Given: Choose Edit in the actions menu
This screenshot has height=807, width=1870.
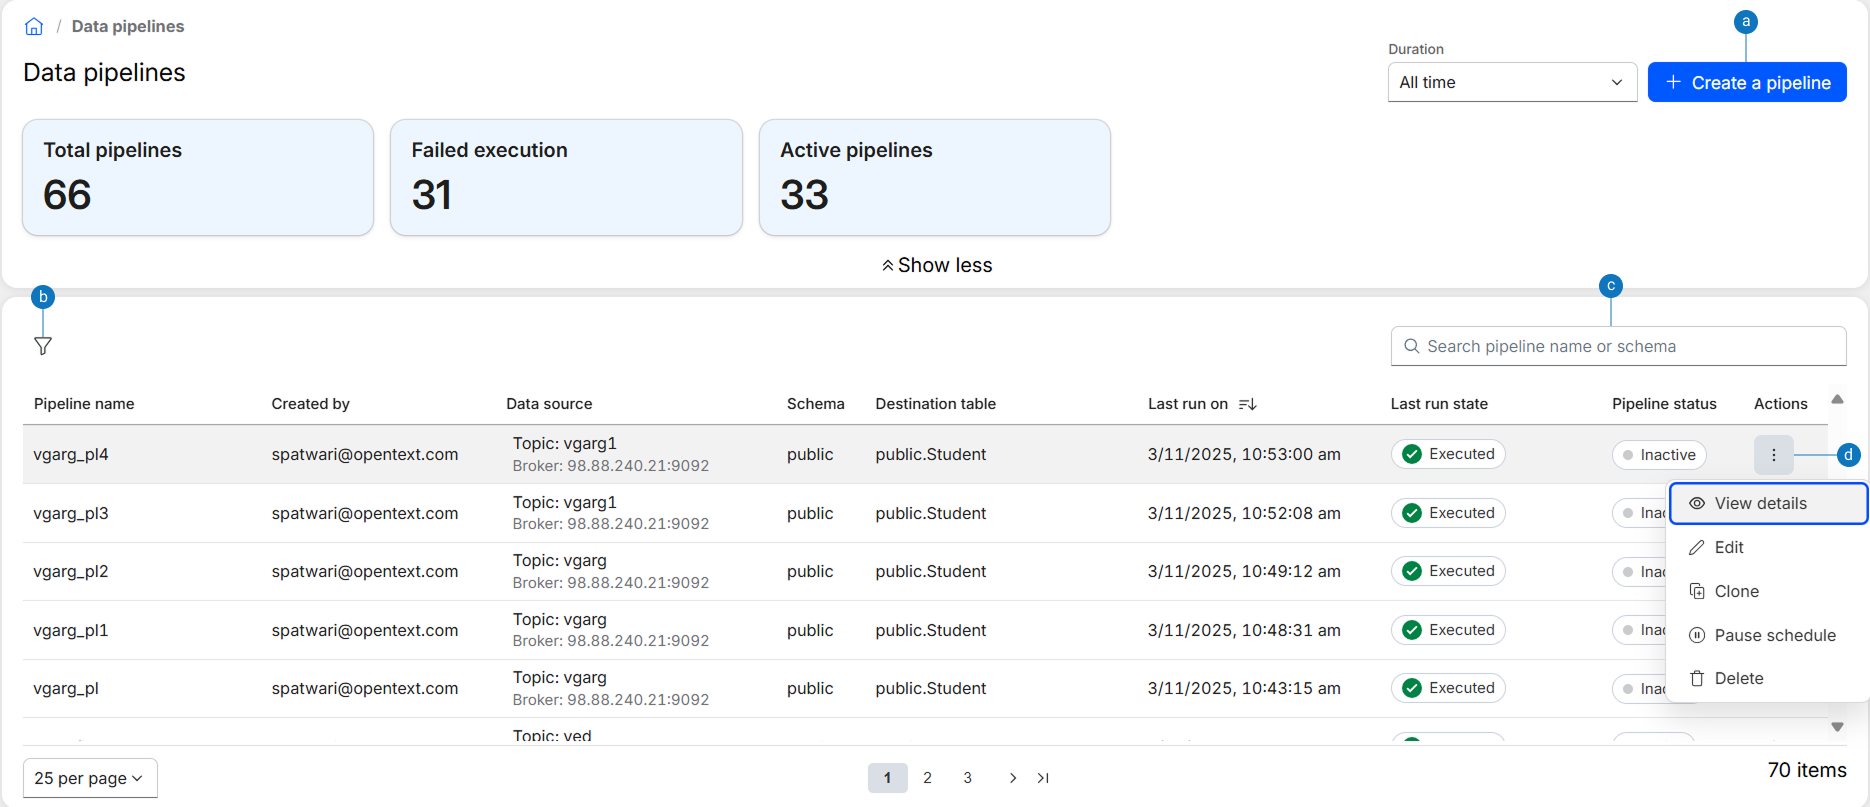Looking at the screenshot, I should click(x=1768, y=547).
